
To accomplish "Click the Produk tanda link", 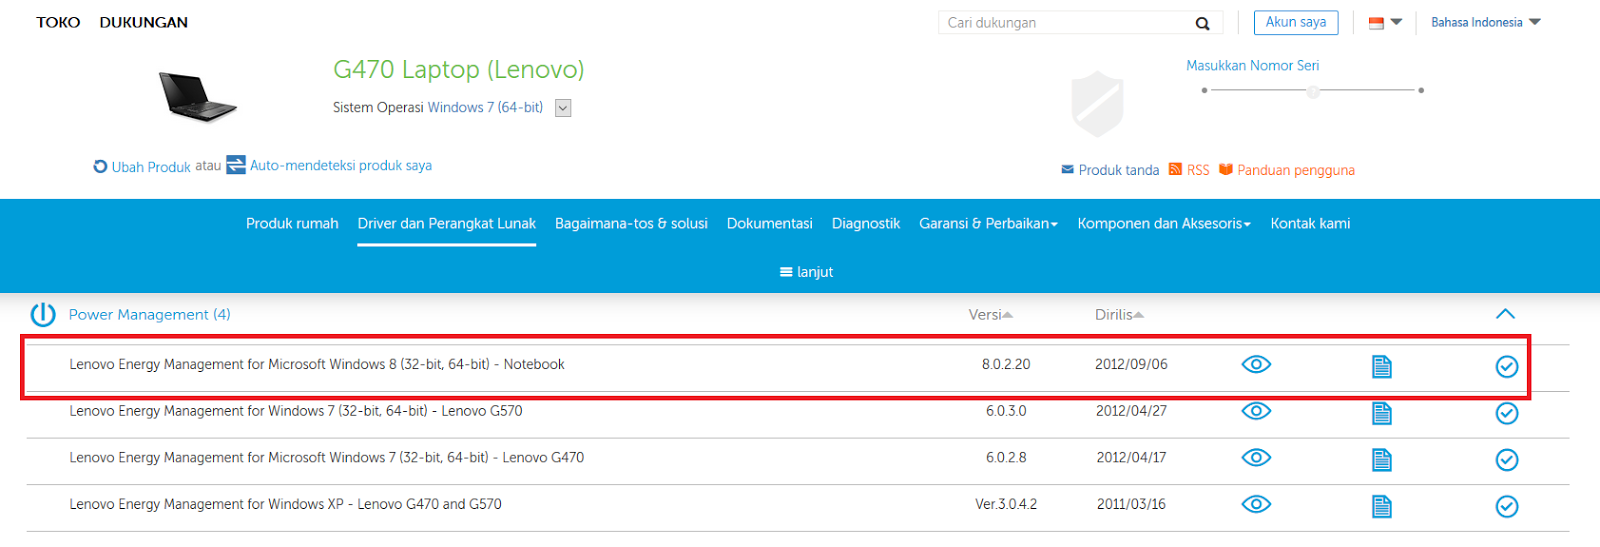I will (1119, 170).
